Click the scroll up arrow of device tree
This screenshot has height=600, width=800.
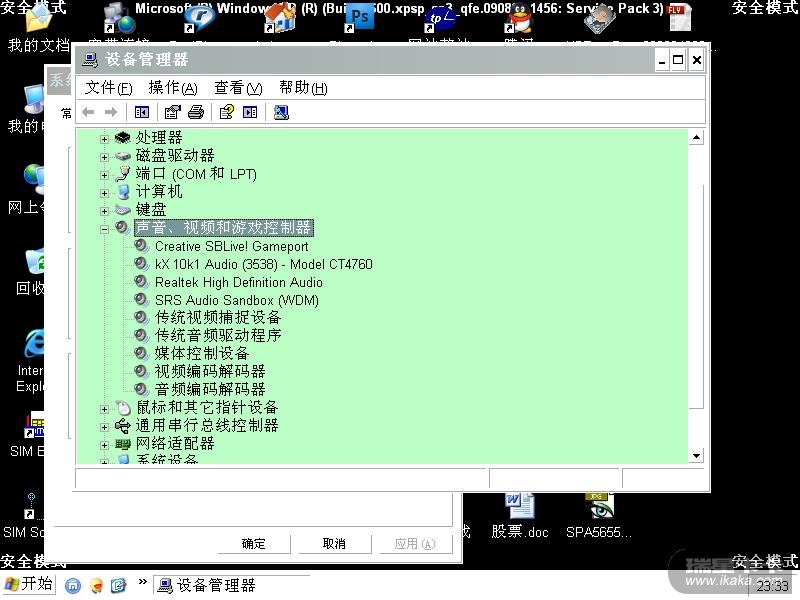tap(696, 137)
